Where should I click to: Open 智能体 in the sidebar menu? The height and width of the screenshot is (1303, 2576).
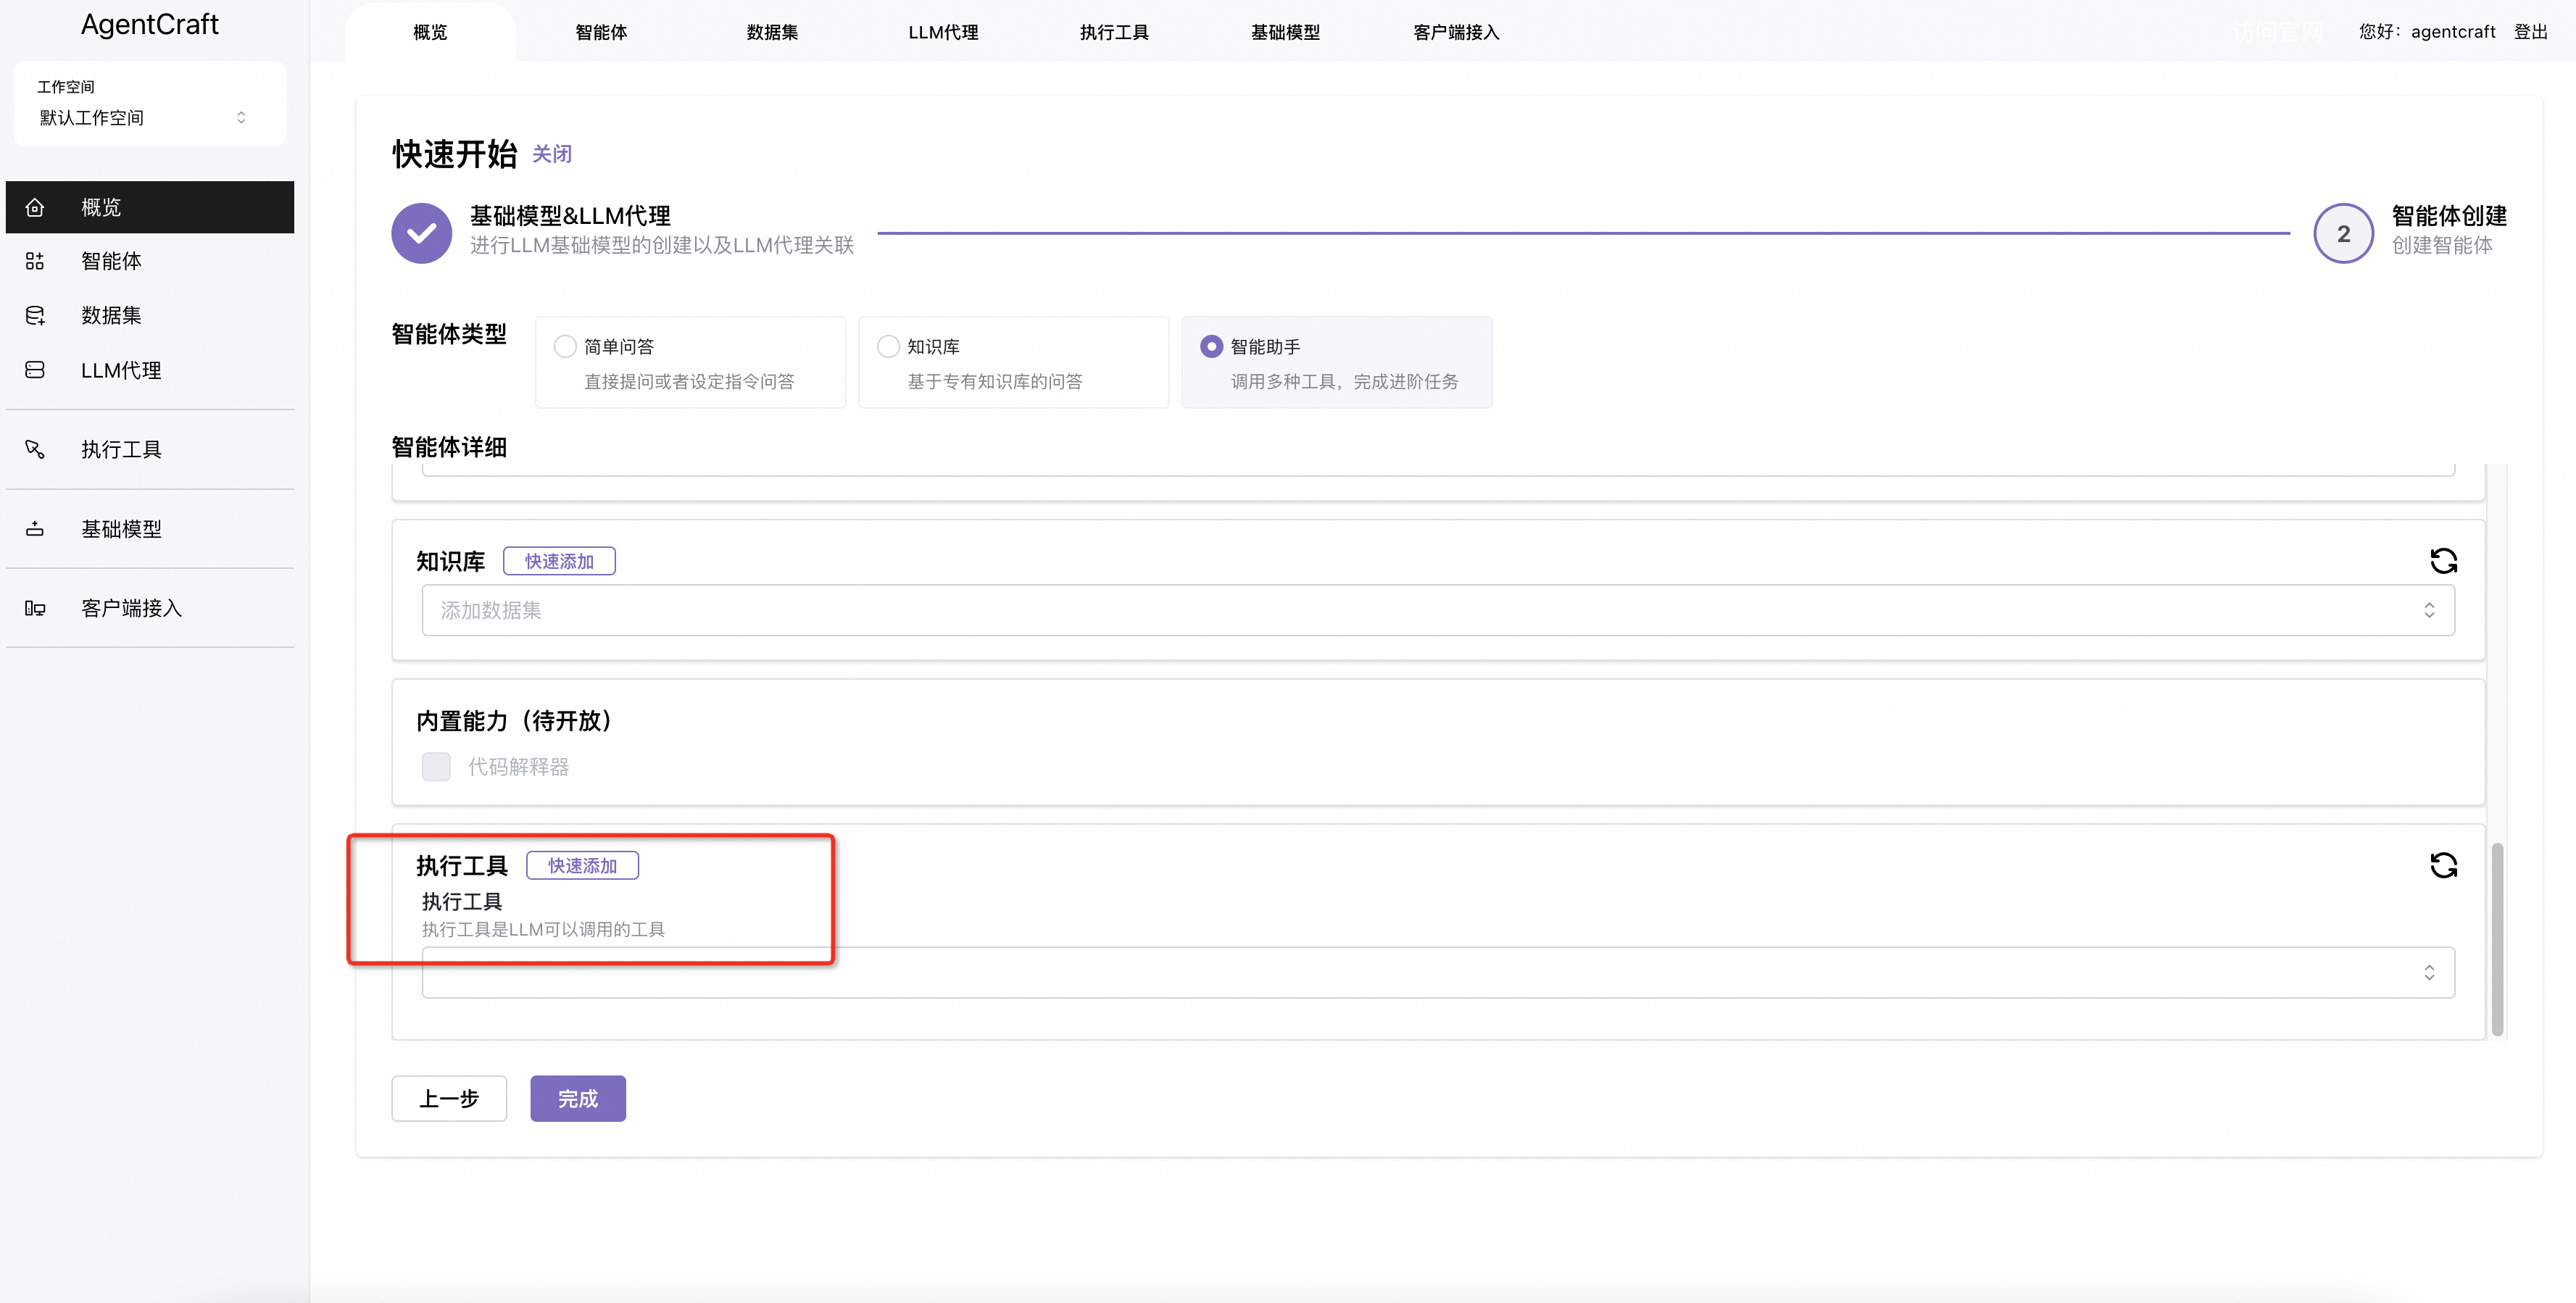pyautogui.click(x=150, y=261)
